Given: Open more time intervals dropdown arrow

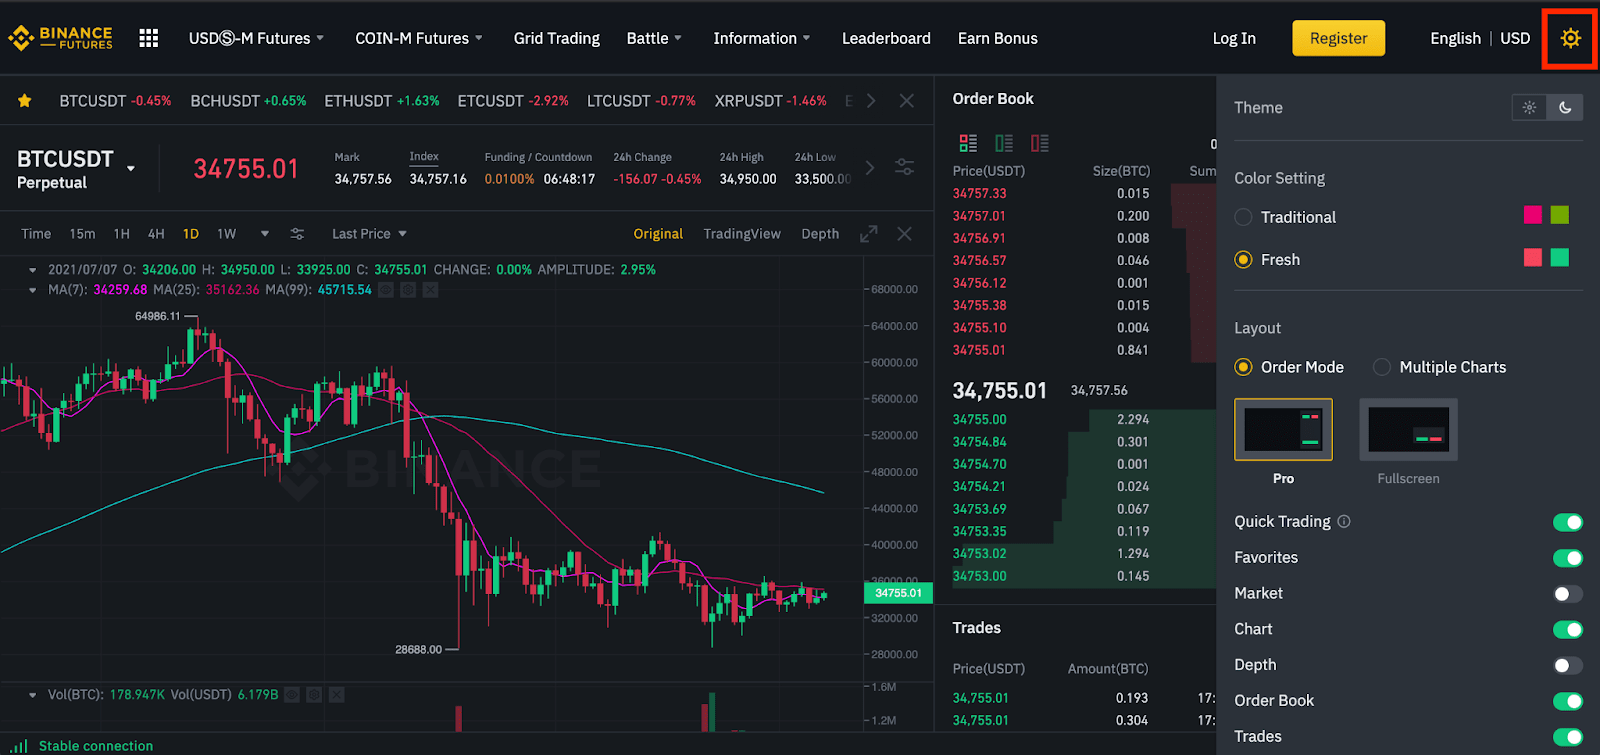Looking at the screenshot, I should 265,234.
